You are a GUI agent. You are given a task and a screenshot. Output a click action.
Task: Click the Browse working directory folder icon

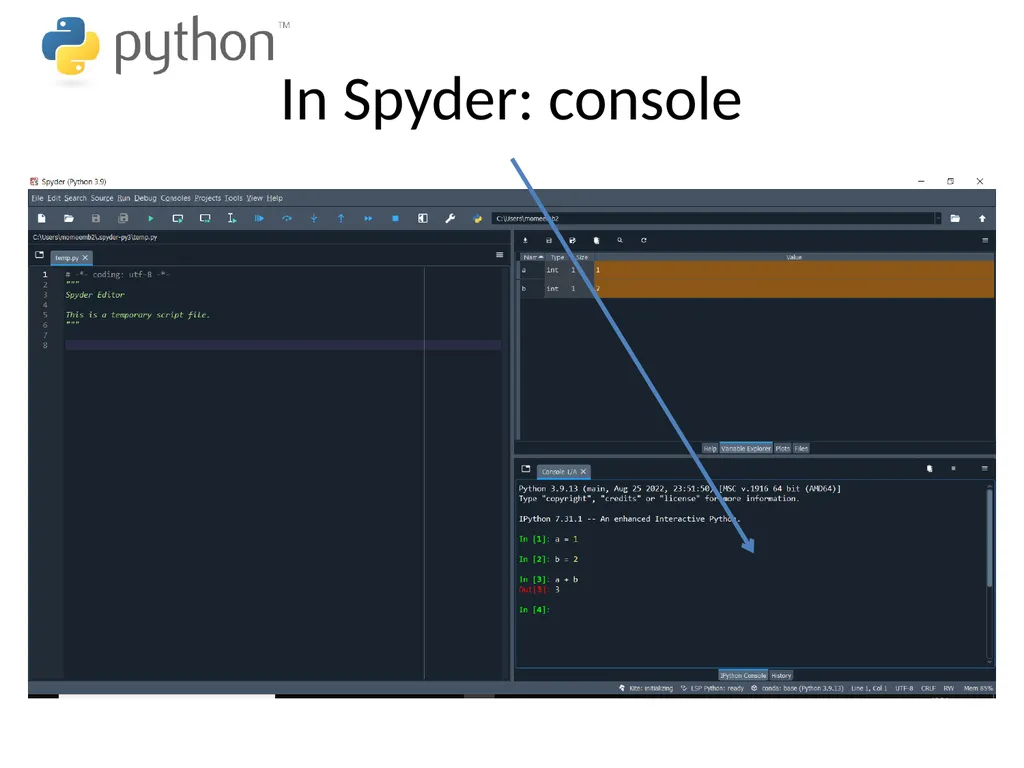click(x=955, y=219)
